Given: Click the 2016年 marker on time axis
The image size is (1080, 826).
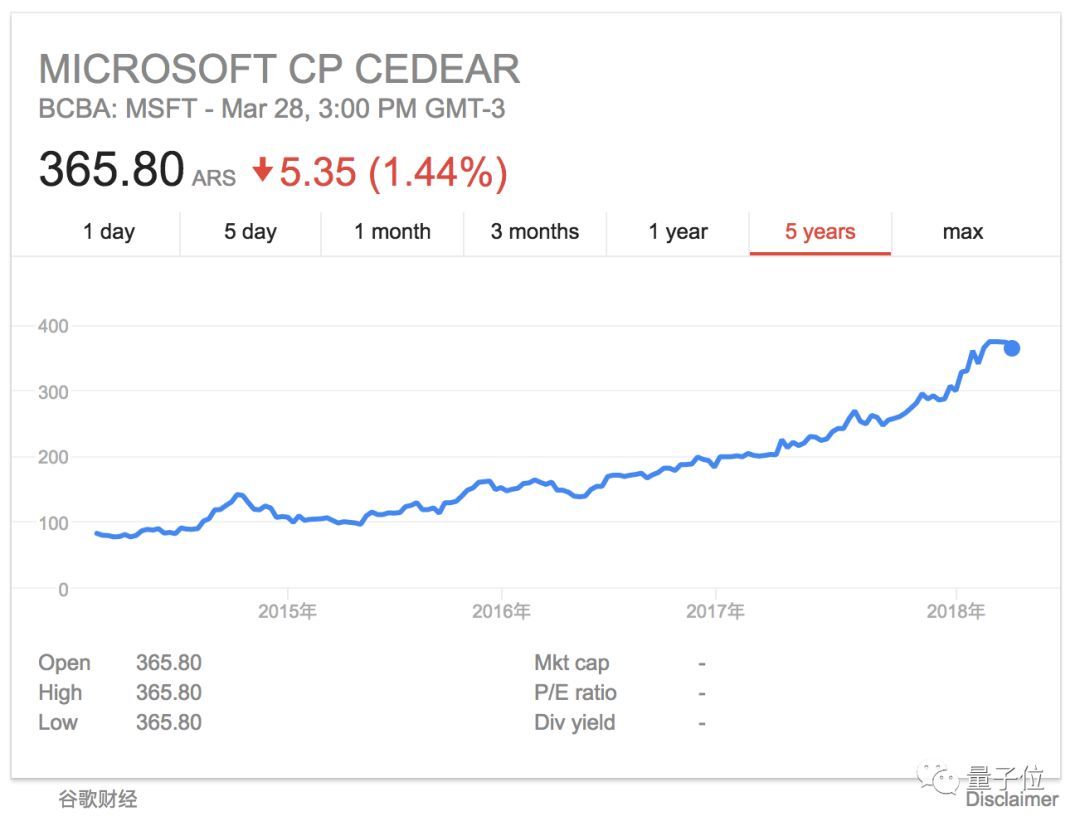Looking at the screenshot, I should click(501, 611).
